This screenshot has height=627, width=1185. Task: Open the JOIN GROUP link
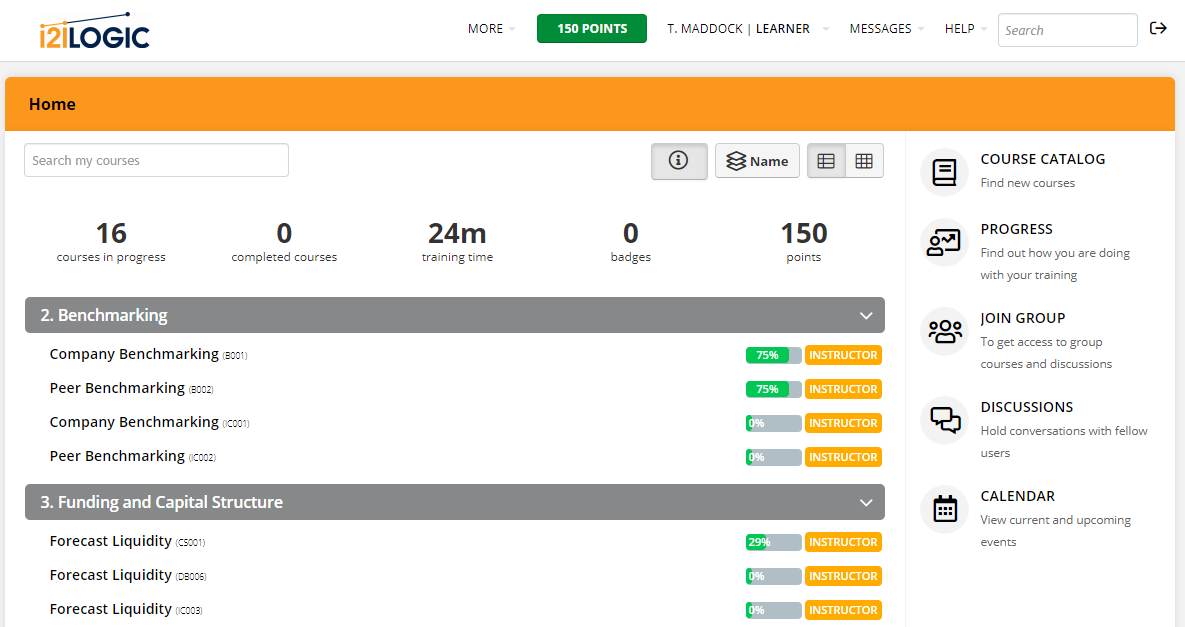pos(1023,318)
